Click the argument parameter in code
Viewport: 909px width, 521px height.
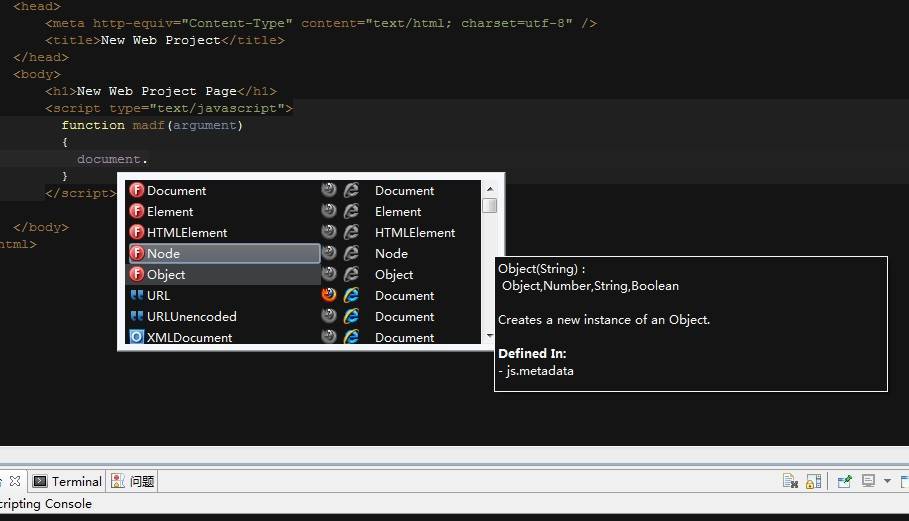pos(205,125)
